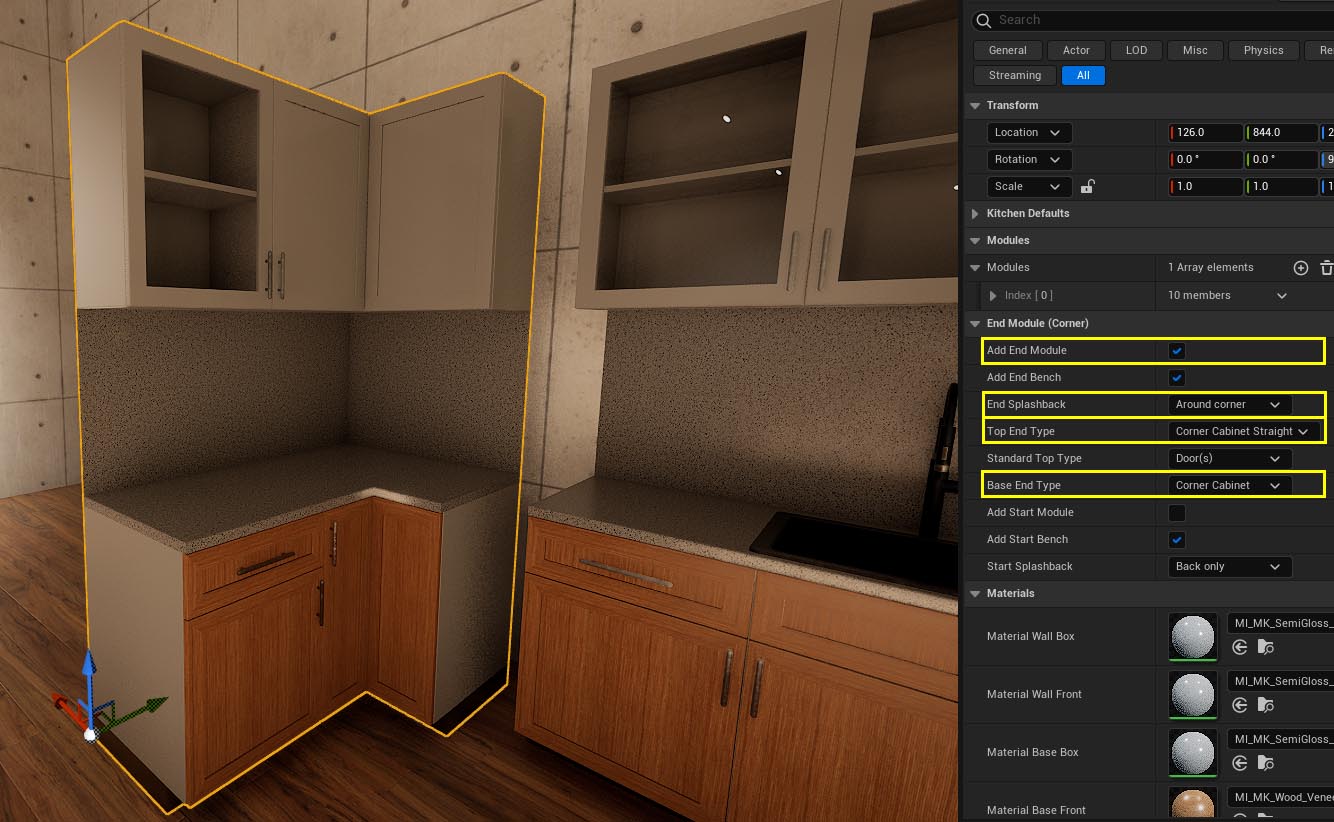Click the "1 Array elements" text
1334x822 pixels.
pos(1210,267)
